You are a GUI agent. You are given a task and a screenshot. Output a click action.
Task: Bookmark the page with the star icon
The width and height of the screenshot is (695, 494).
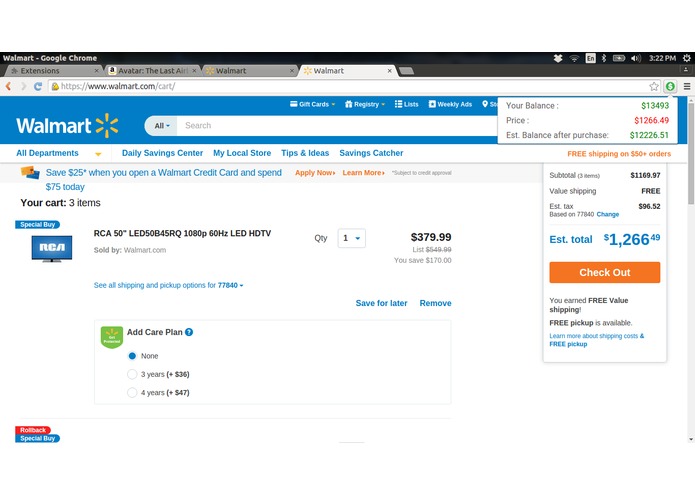(x=654, y=86)
